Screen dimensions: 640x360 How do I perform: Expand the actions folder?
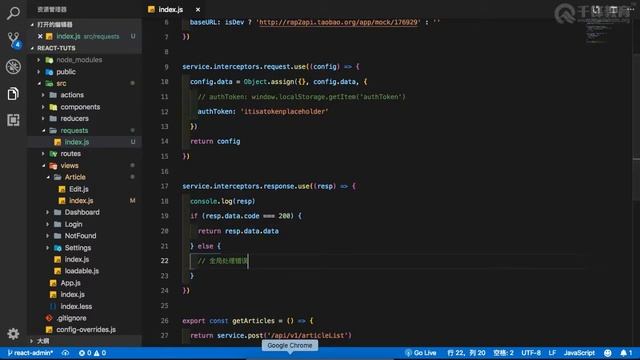click(x=43, y=95)
